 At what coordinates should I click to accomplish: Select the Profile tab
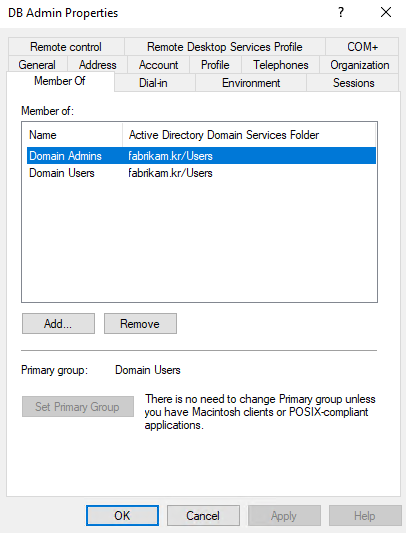click(x=215, y=65)
